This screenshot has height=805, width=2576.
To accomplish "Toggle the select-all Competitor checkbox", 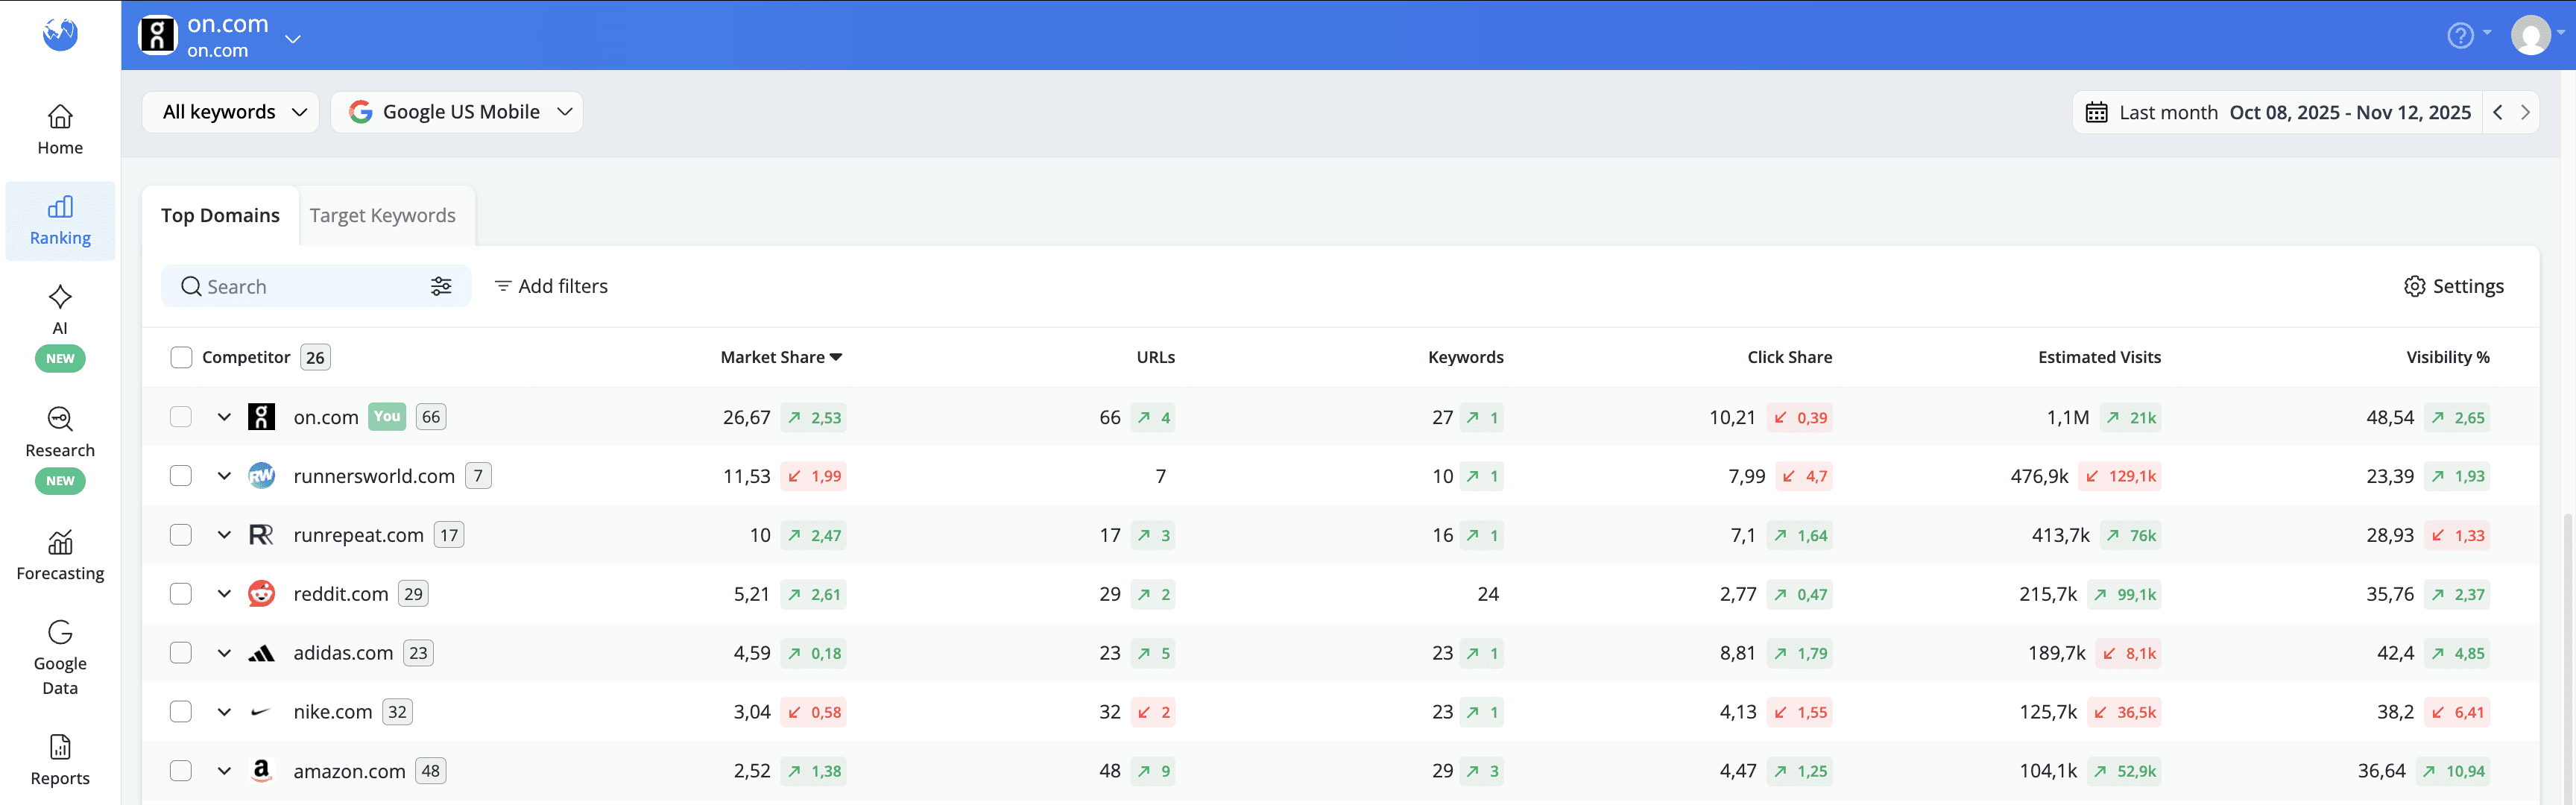I will pyautogui.click(x=181, y=357).
